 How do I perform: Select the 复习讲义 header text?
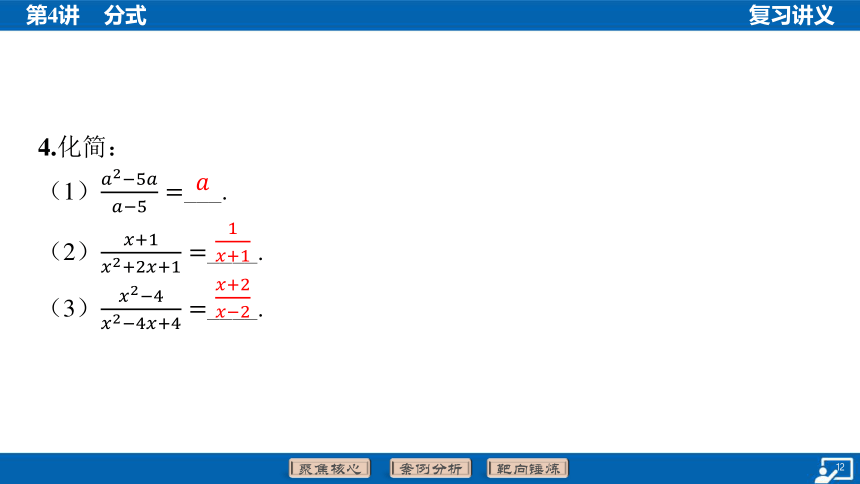pyautogui.click(x=791, y=15)
